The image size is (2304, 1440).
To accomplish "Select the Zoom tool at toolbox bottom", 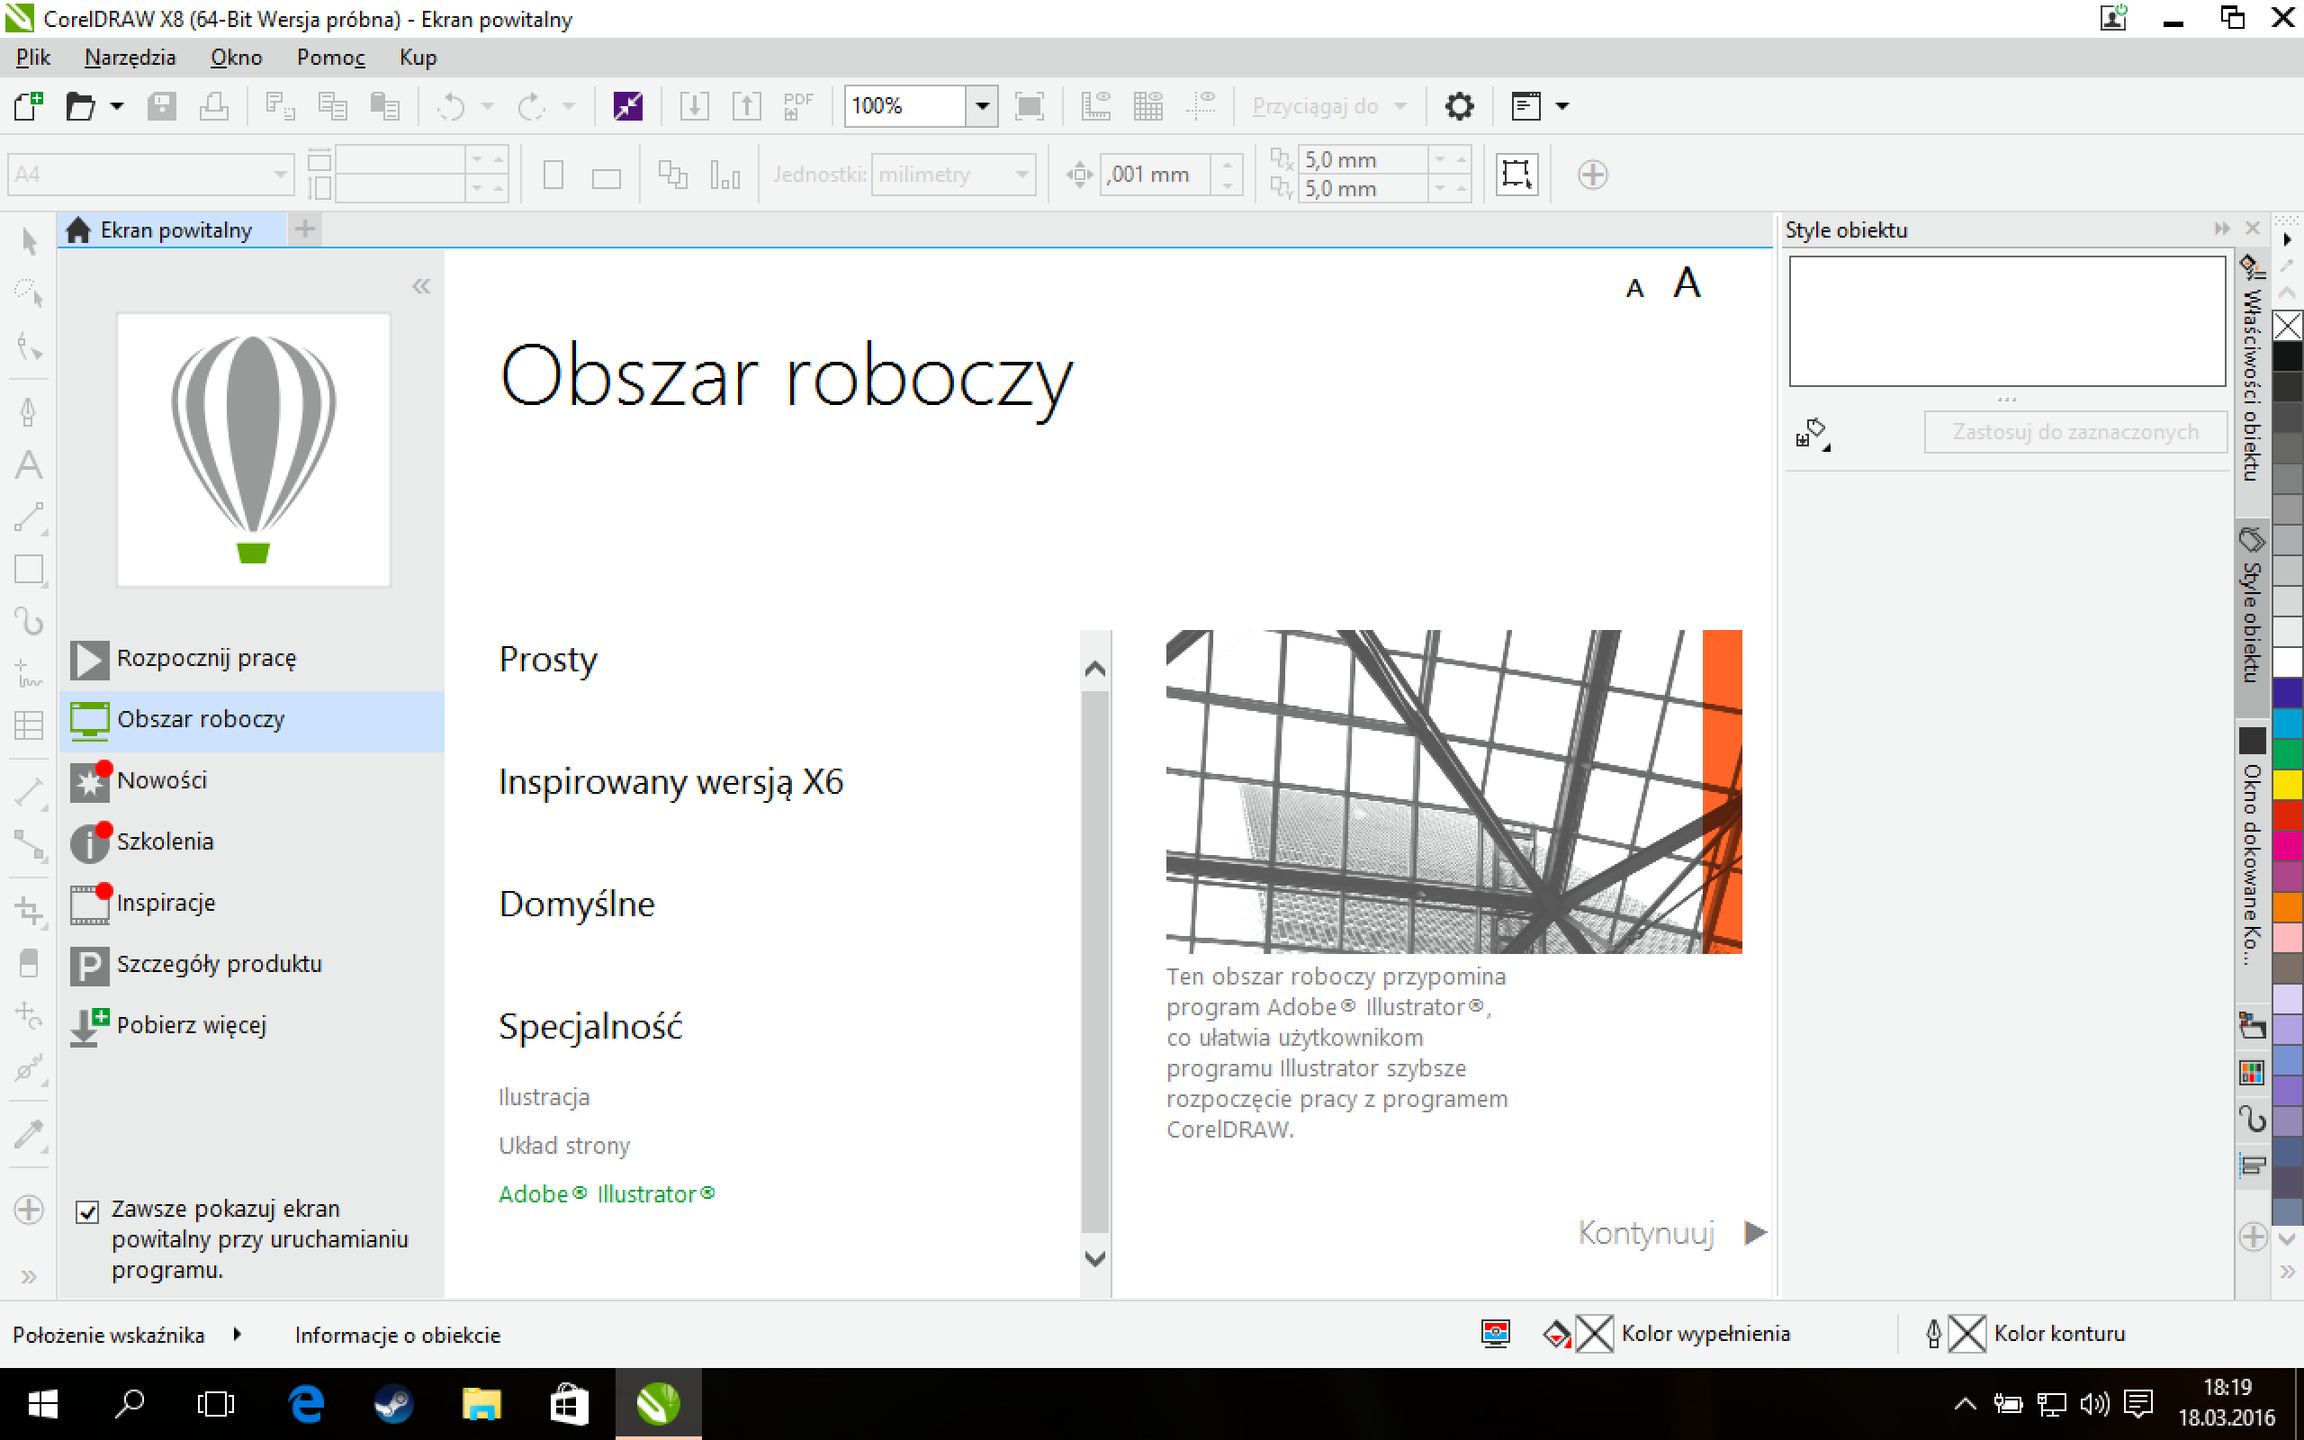I will point(27,1208).
